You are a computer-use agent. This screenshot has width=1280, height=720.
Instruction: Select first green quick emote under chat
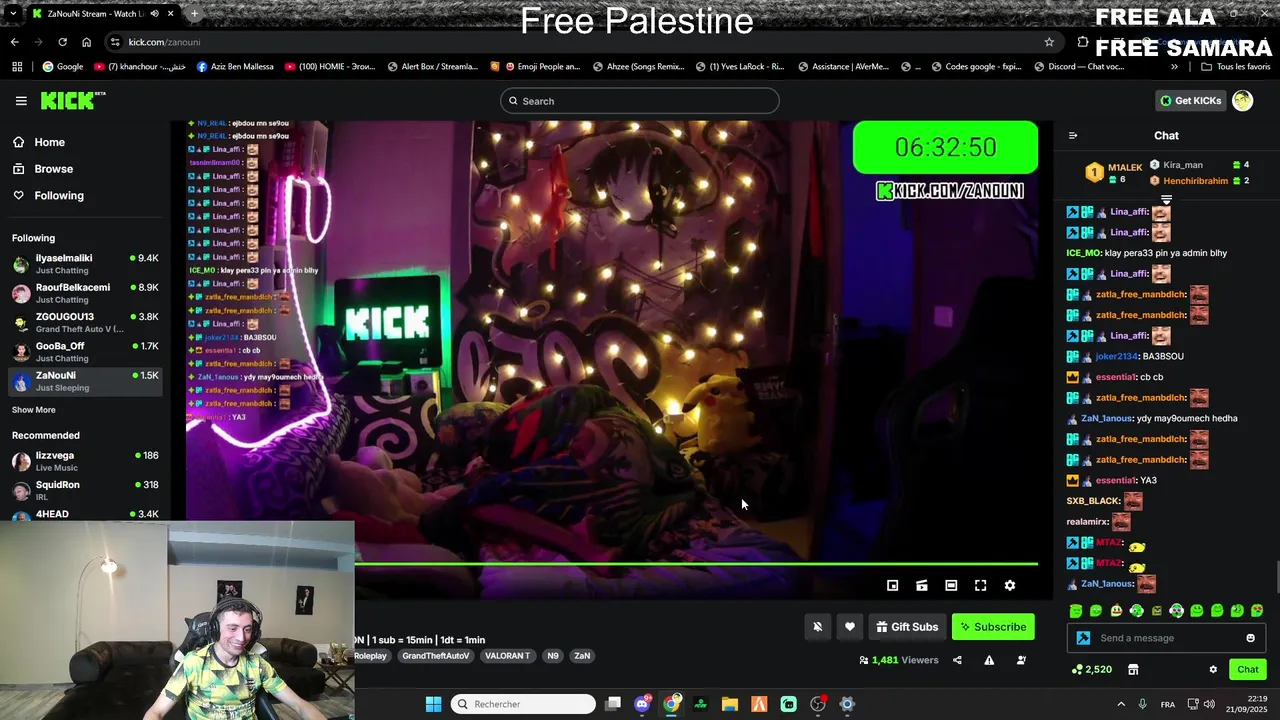pyautogui.click(x=1076, y=611)
